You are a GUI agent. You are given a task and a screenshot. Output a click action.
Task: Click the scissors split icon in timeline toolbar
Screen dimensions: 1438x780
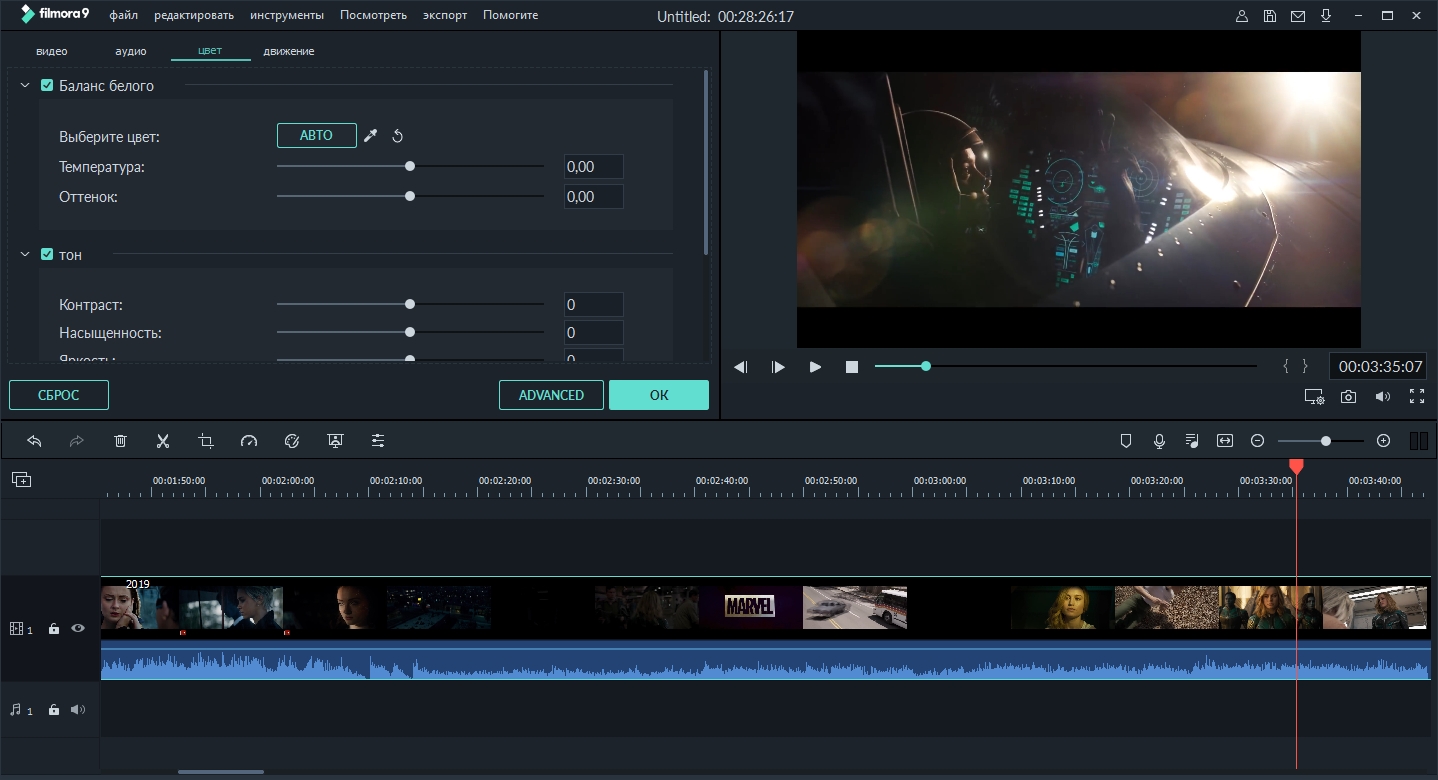point(163,441)
